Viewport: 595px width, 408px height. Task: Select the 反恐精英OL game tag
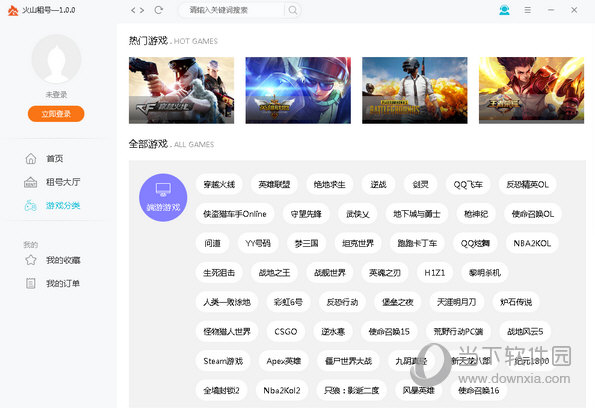[x=527, y=184]
